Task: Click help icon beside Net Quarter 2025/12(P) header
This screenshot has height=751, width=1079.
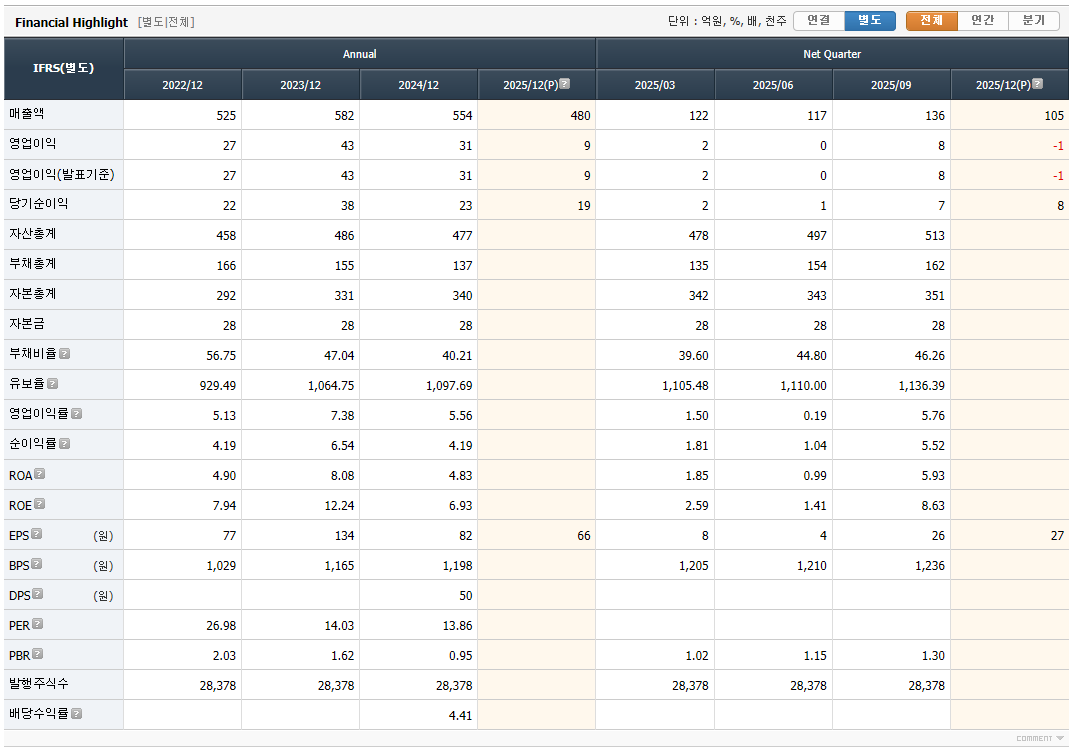Action: click(1038, 83)
